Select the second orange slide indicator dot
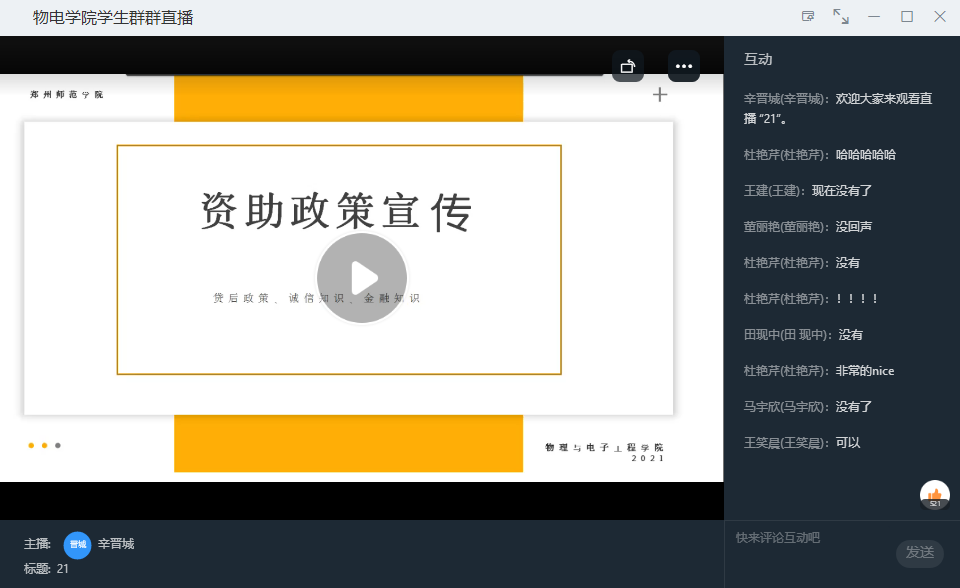This screenshot has height=588, width=960. [x=44, y=444]
